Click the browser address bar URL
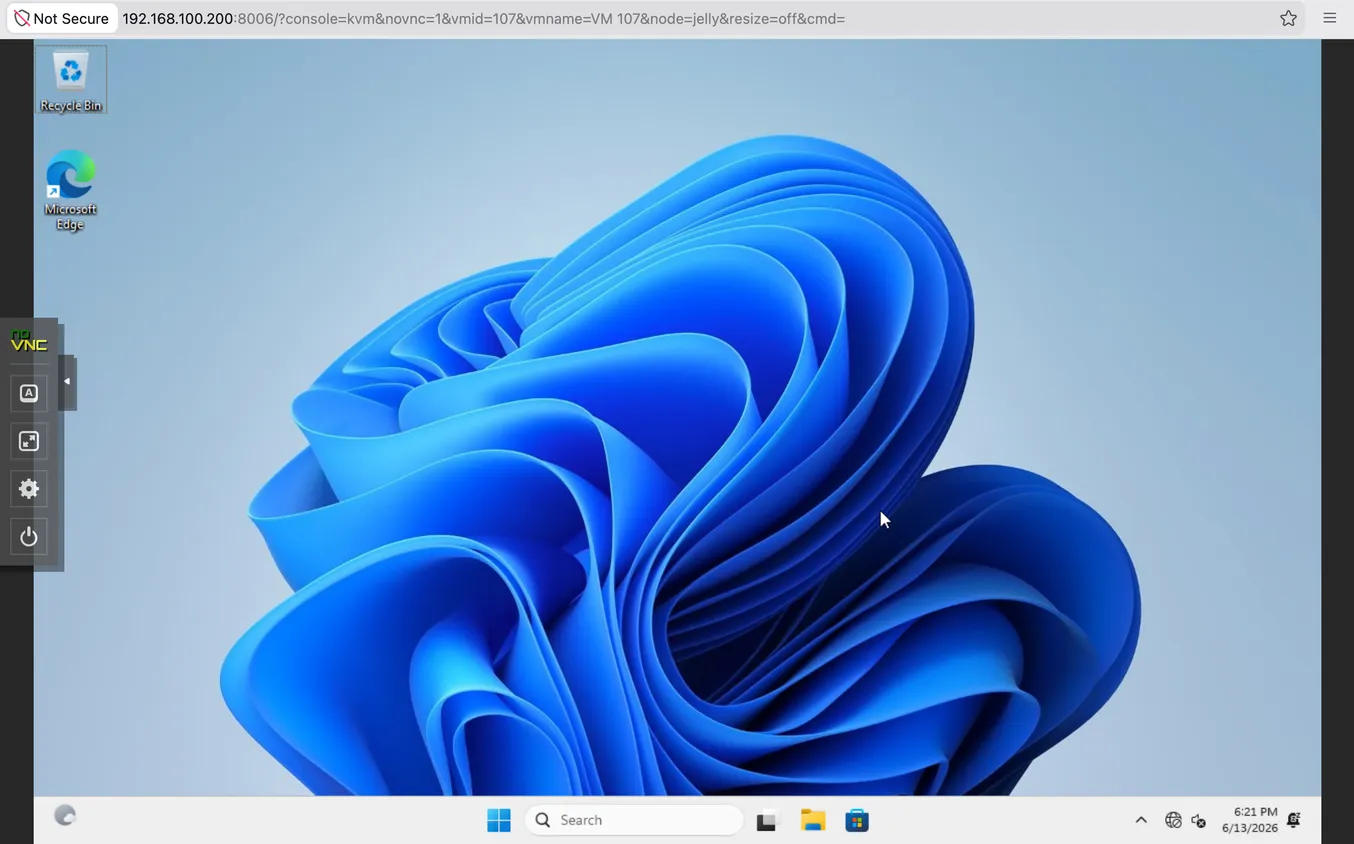The image size is (1354, 844). 484,18
